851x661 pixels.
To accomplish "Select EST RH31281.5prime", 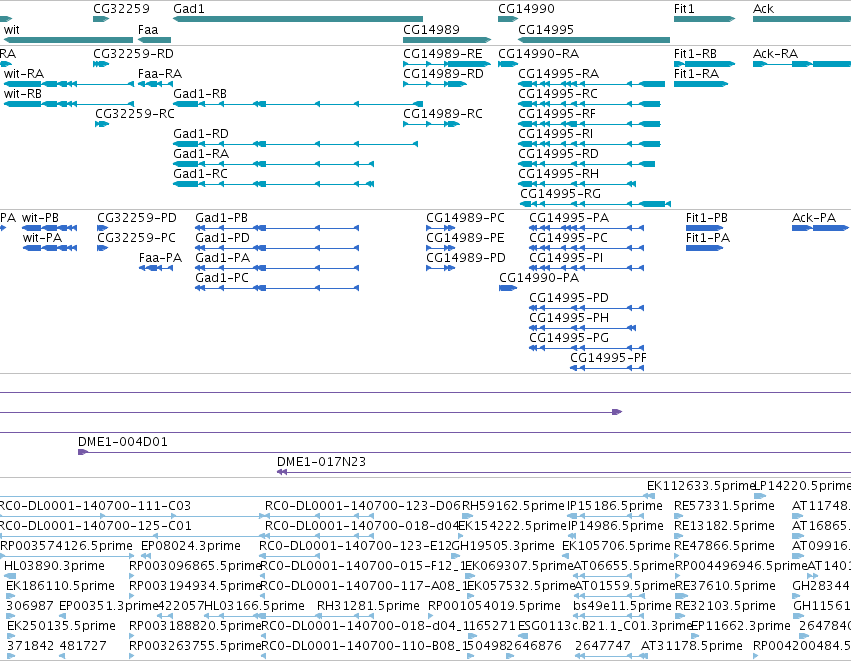I will click(x=368, y=606).
